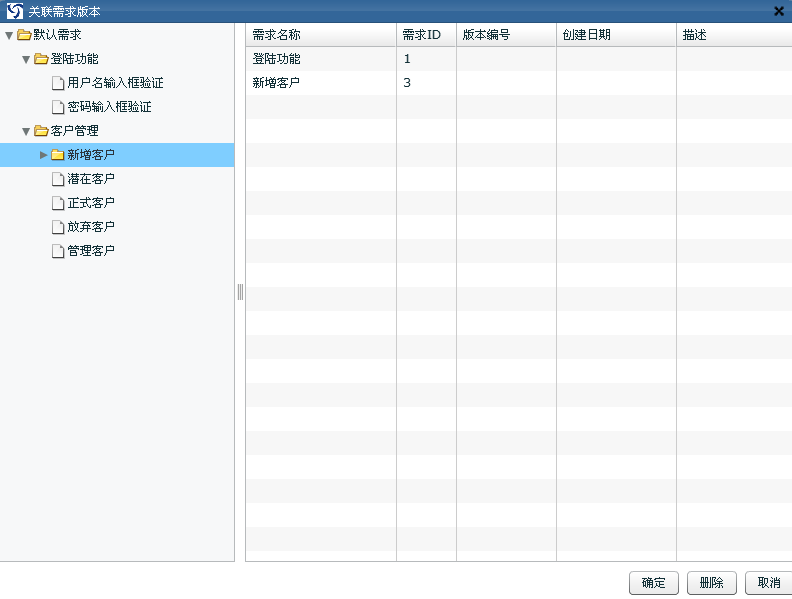Click the document icon for 密码输入框验证
792x599 pixels.
[58, 107]
